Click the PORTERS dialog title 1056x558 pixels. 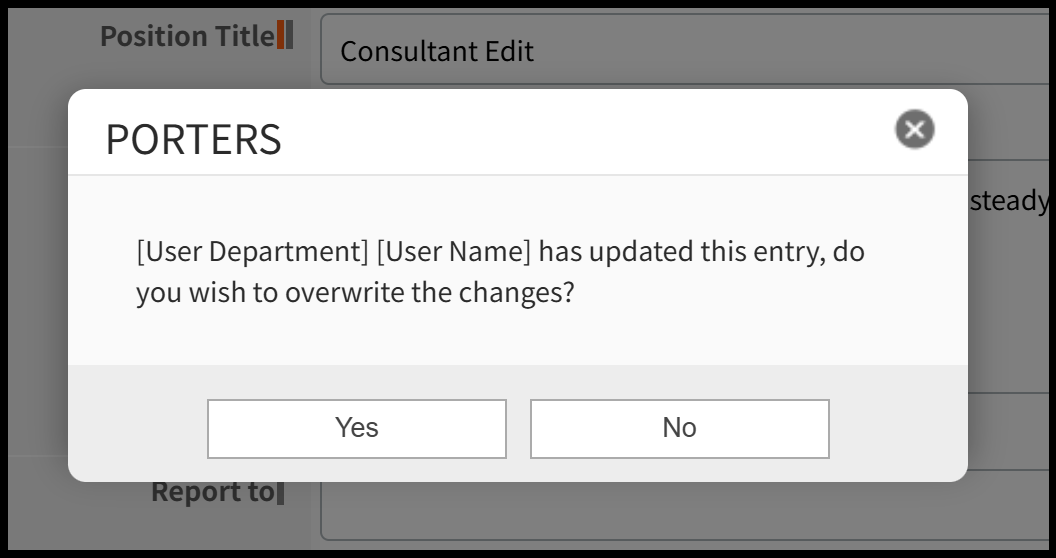[x=193, y=140]
